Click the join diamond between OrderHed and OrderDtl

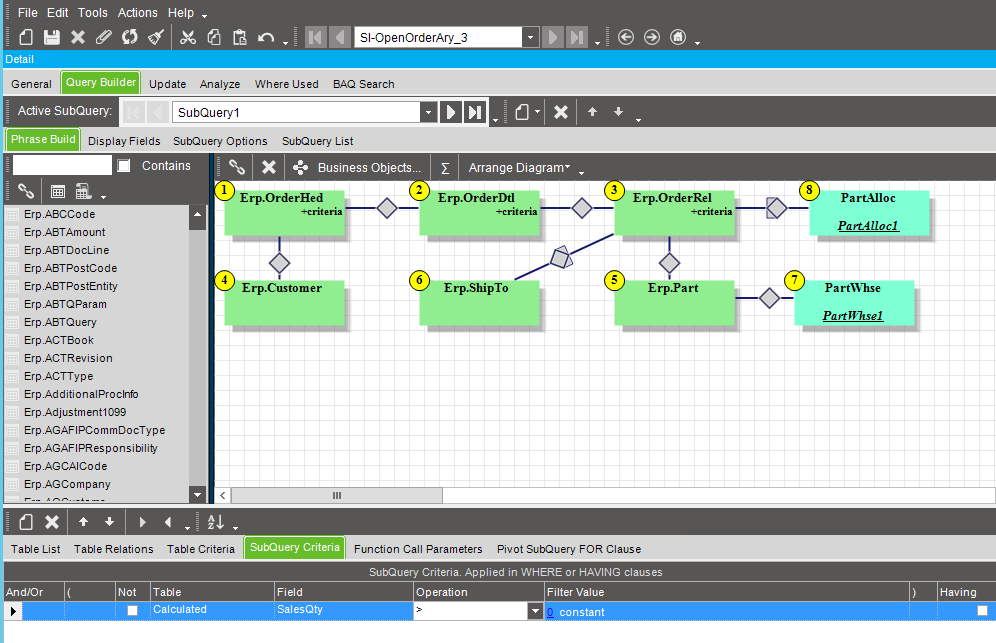387,208
